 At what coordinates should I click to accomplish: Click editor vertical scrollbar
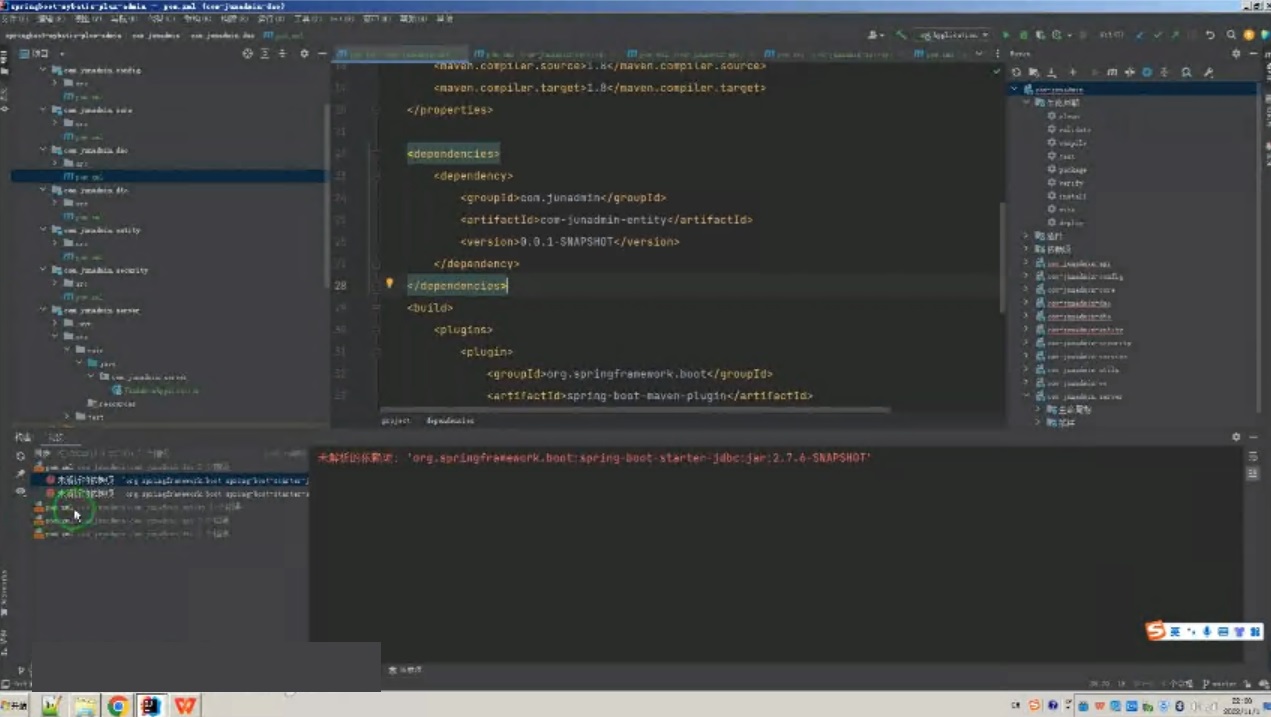[x=1002, y=256]
